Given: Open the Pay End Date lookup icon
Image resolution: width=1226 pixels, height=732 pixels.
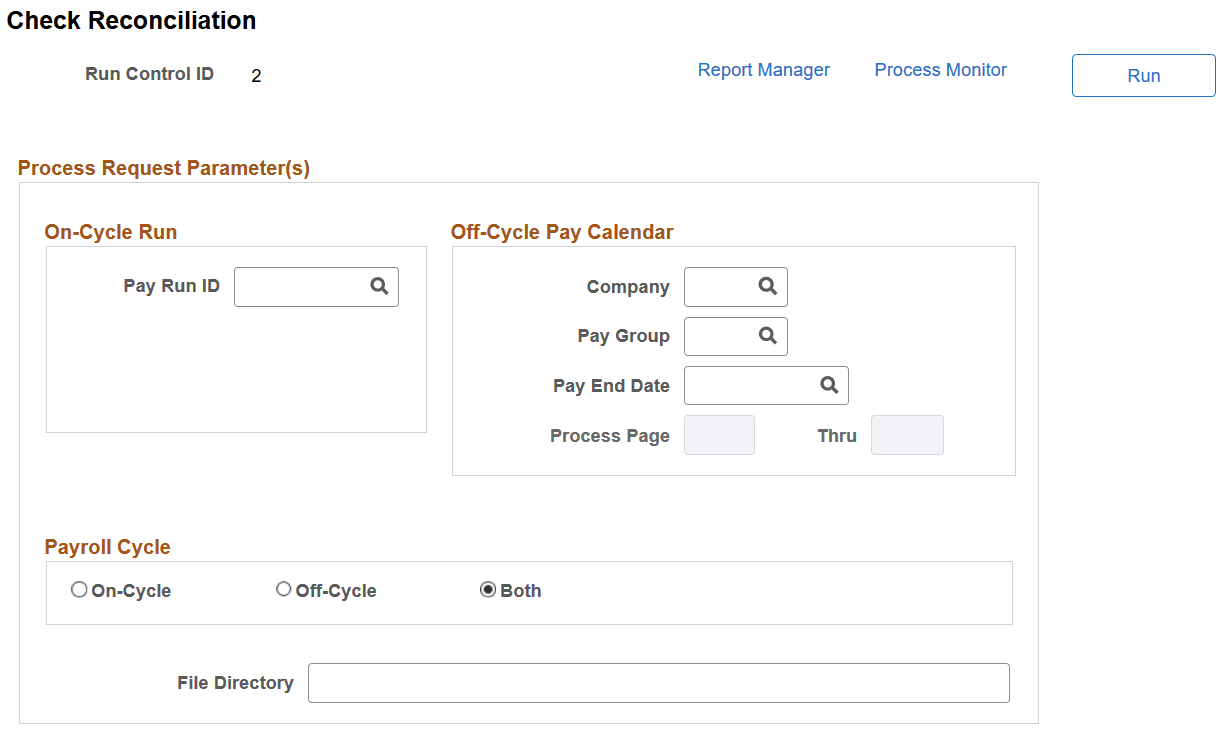Looking at the screenshot, I should [828, 385].
